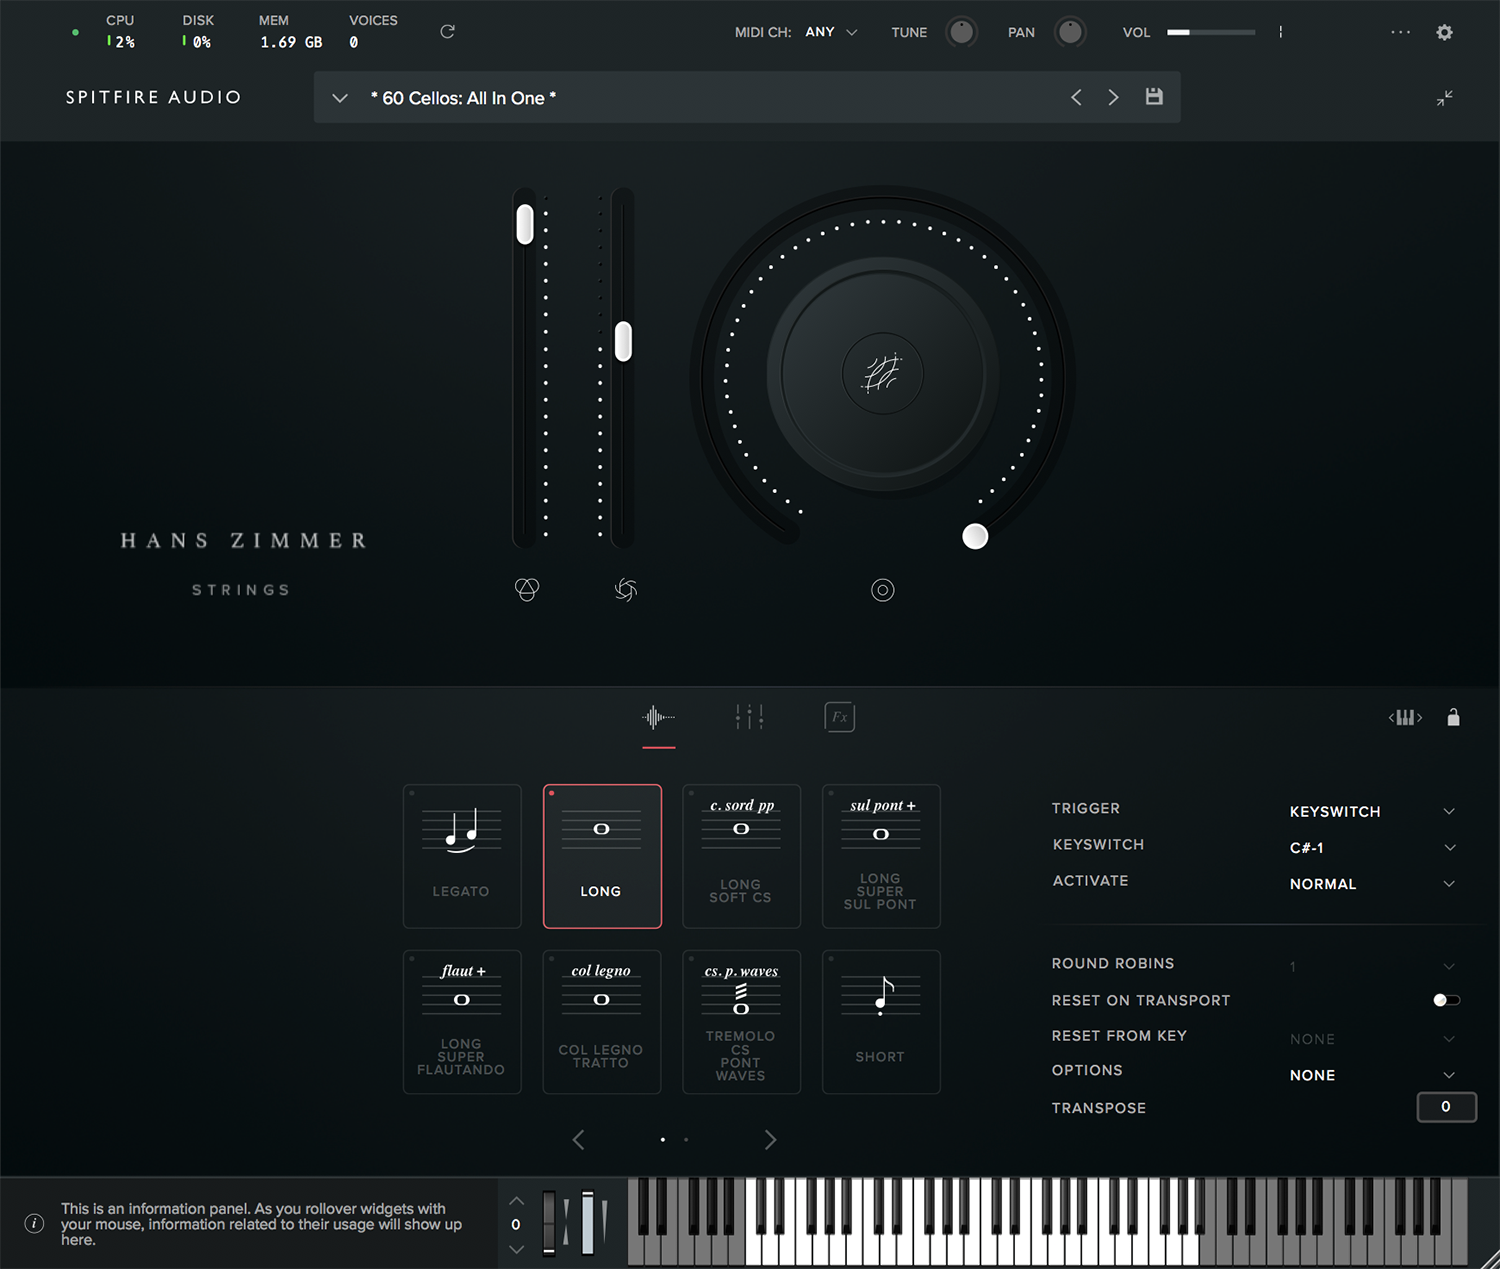Toggle the Reset On Transport switch

point(1446,1000)
